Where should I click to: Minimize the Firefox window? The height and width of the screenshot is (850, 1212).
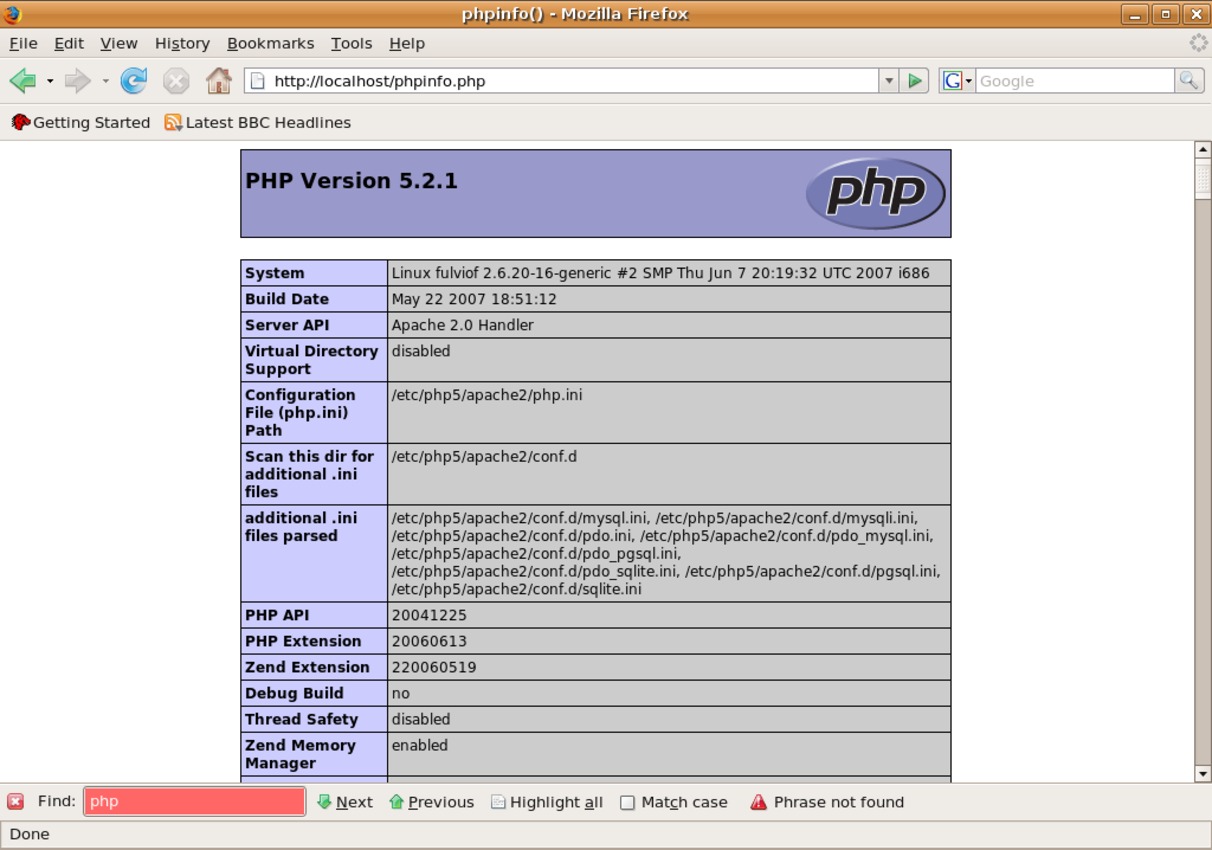(x=1134, y=14)
